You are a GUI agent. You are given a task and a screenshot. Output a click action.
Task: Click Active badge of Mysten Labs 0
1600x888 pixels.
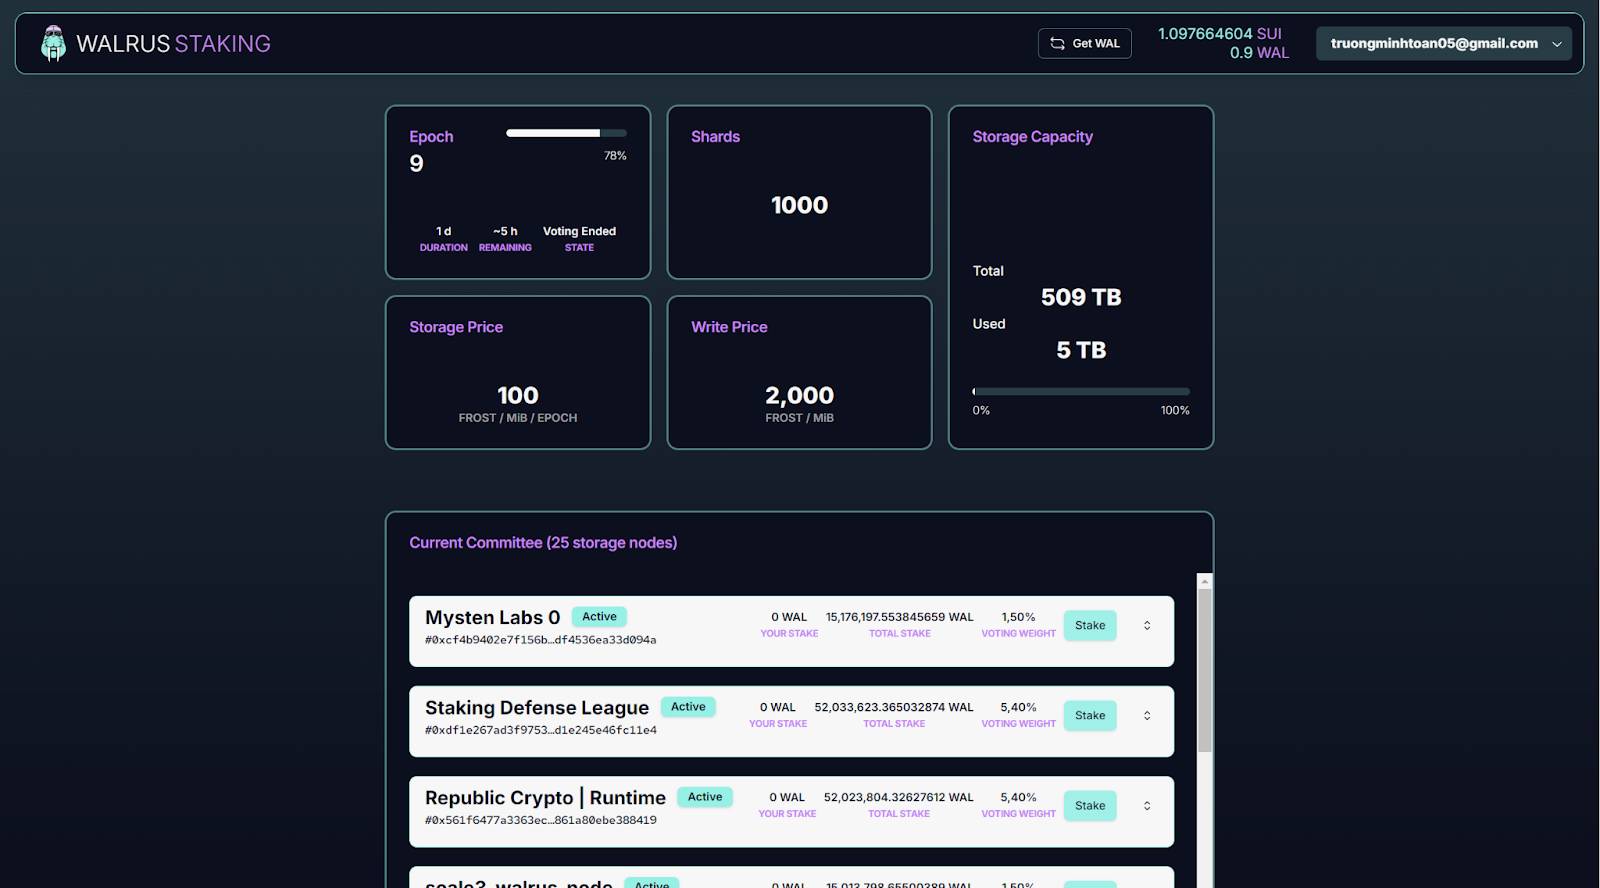click(x=599, y=617)
